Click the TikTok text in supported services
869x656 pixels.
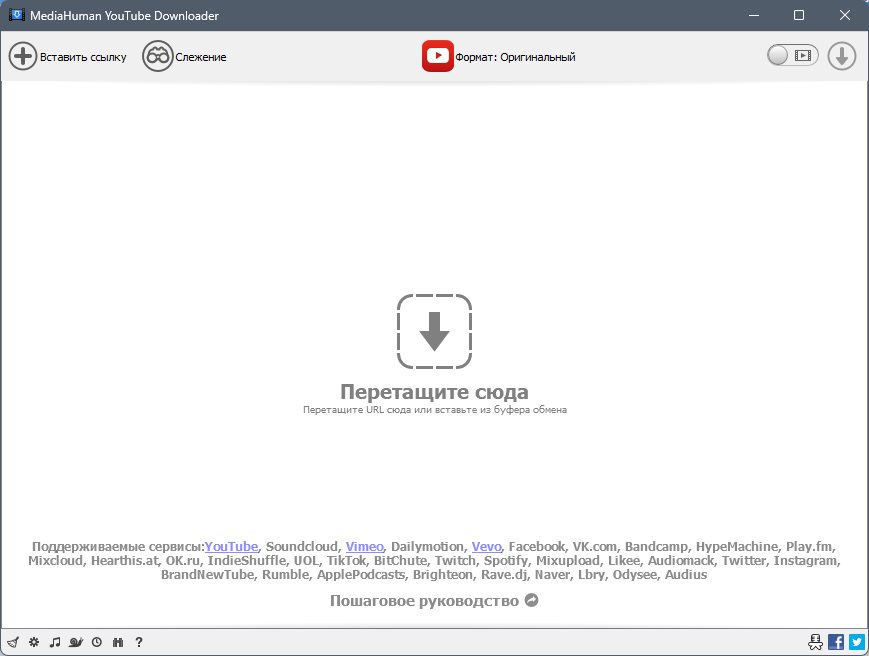click(x=346, y=561)
